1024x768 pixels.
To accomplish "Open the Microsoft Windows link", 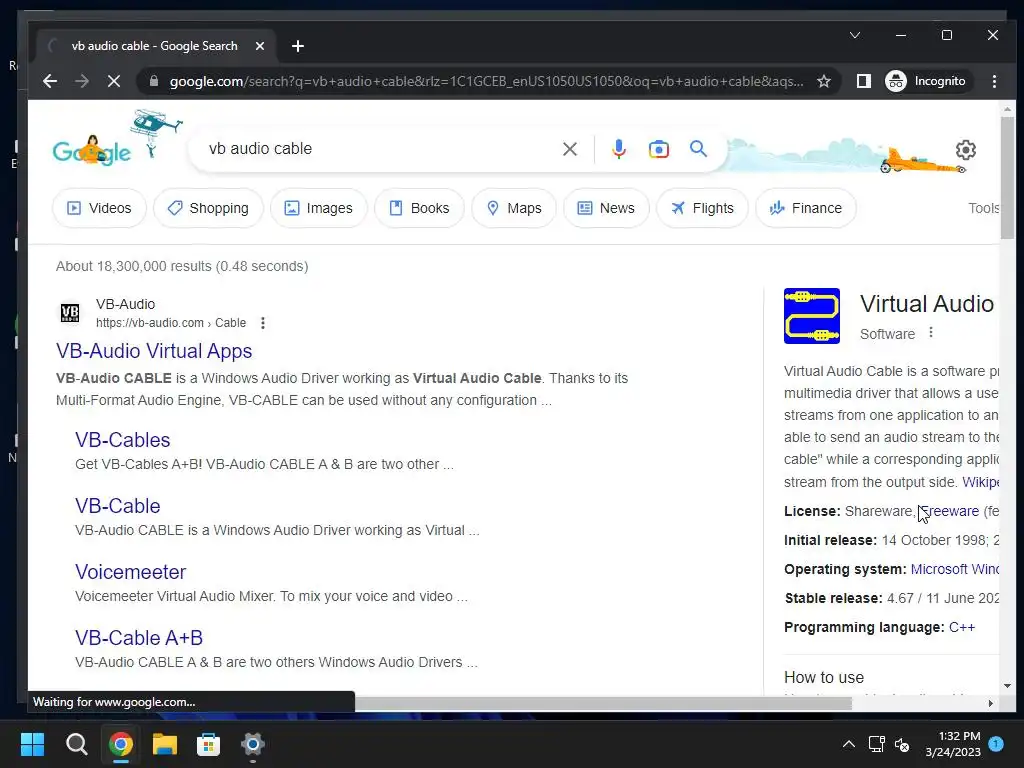I will tap(955, 569).
